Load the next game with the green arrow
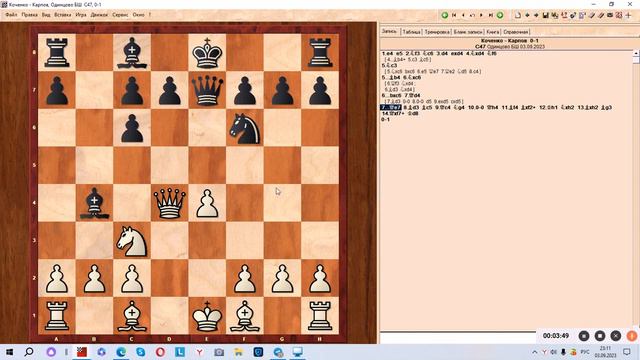Screen dimensions: 640x360 point(500,15)
